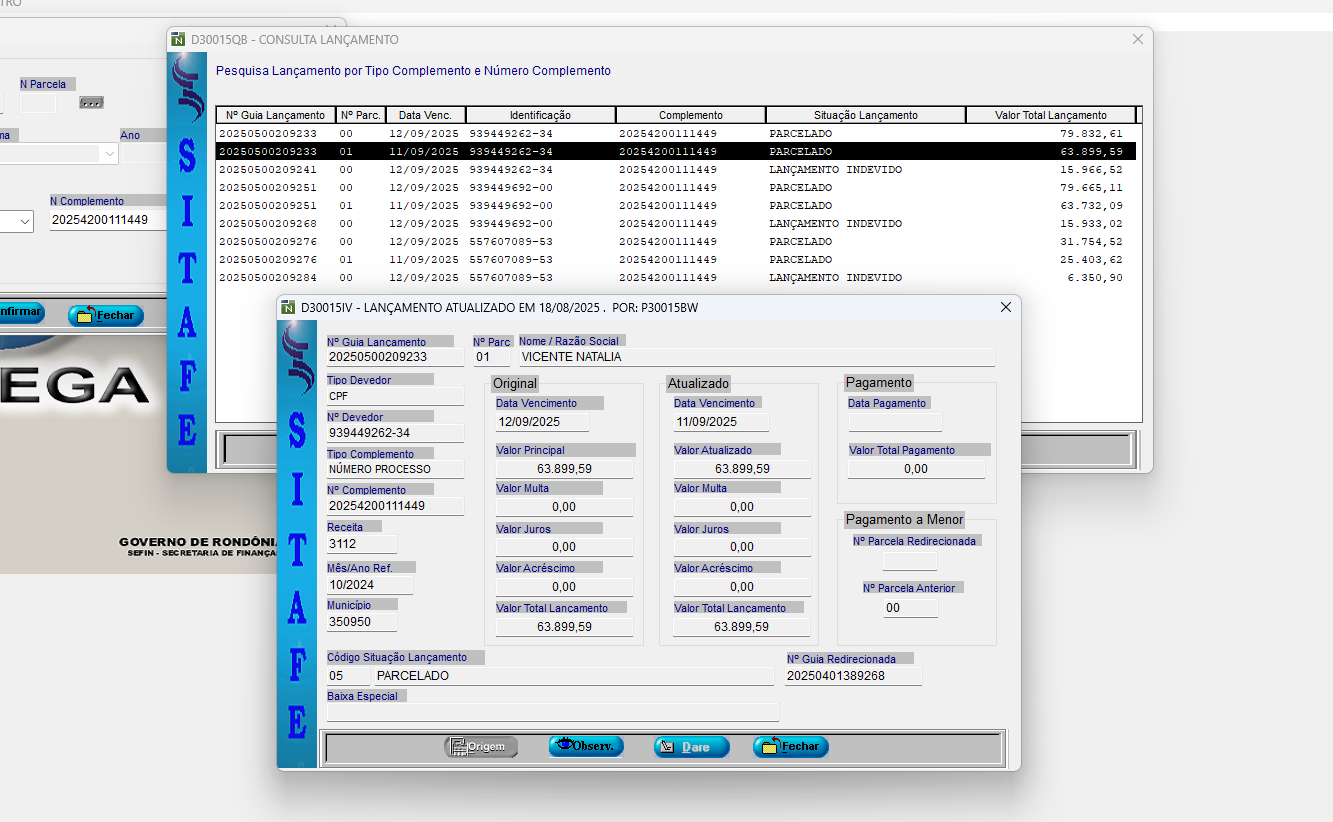Screen dimensions: 1333x822
Task: Select row with guia 20250500209241
Action: click(x=676, y=170)
